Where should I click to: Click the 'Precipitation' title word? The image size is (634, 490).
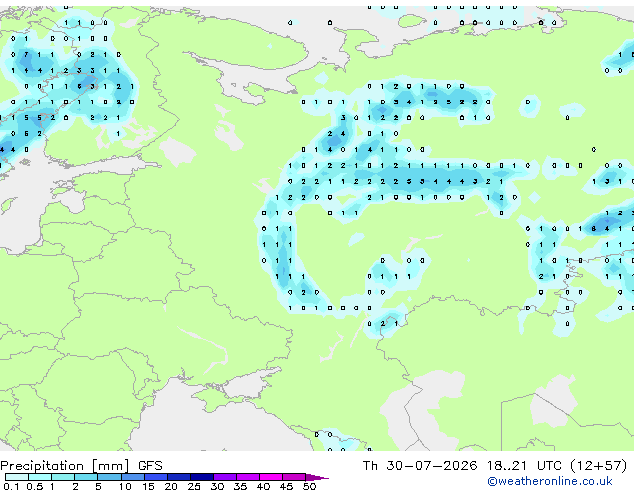pyautogui.click(x=42, y=466)
